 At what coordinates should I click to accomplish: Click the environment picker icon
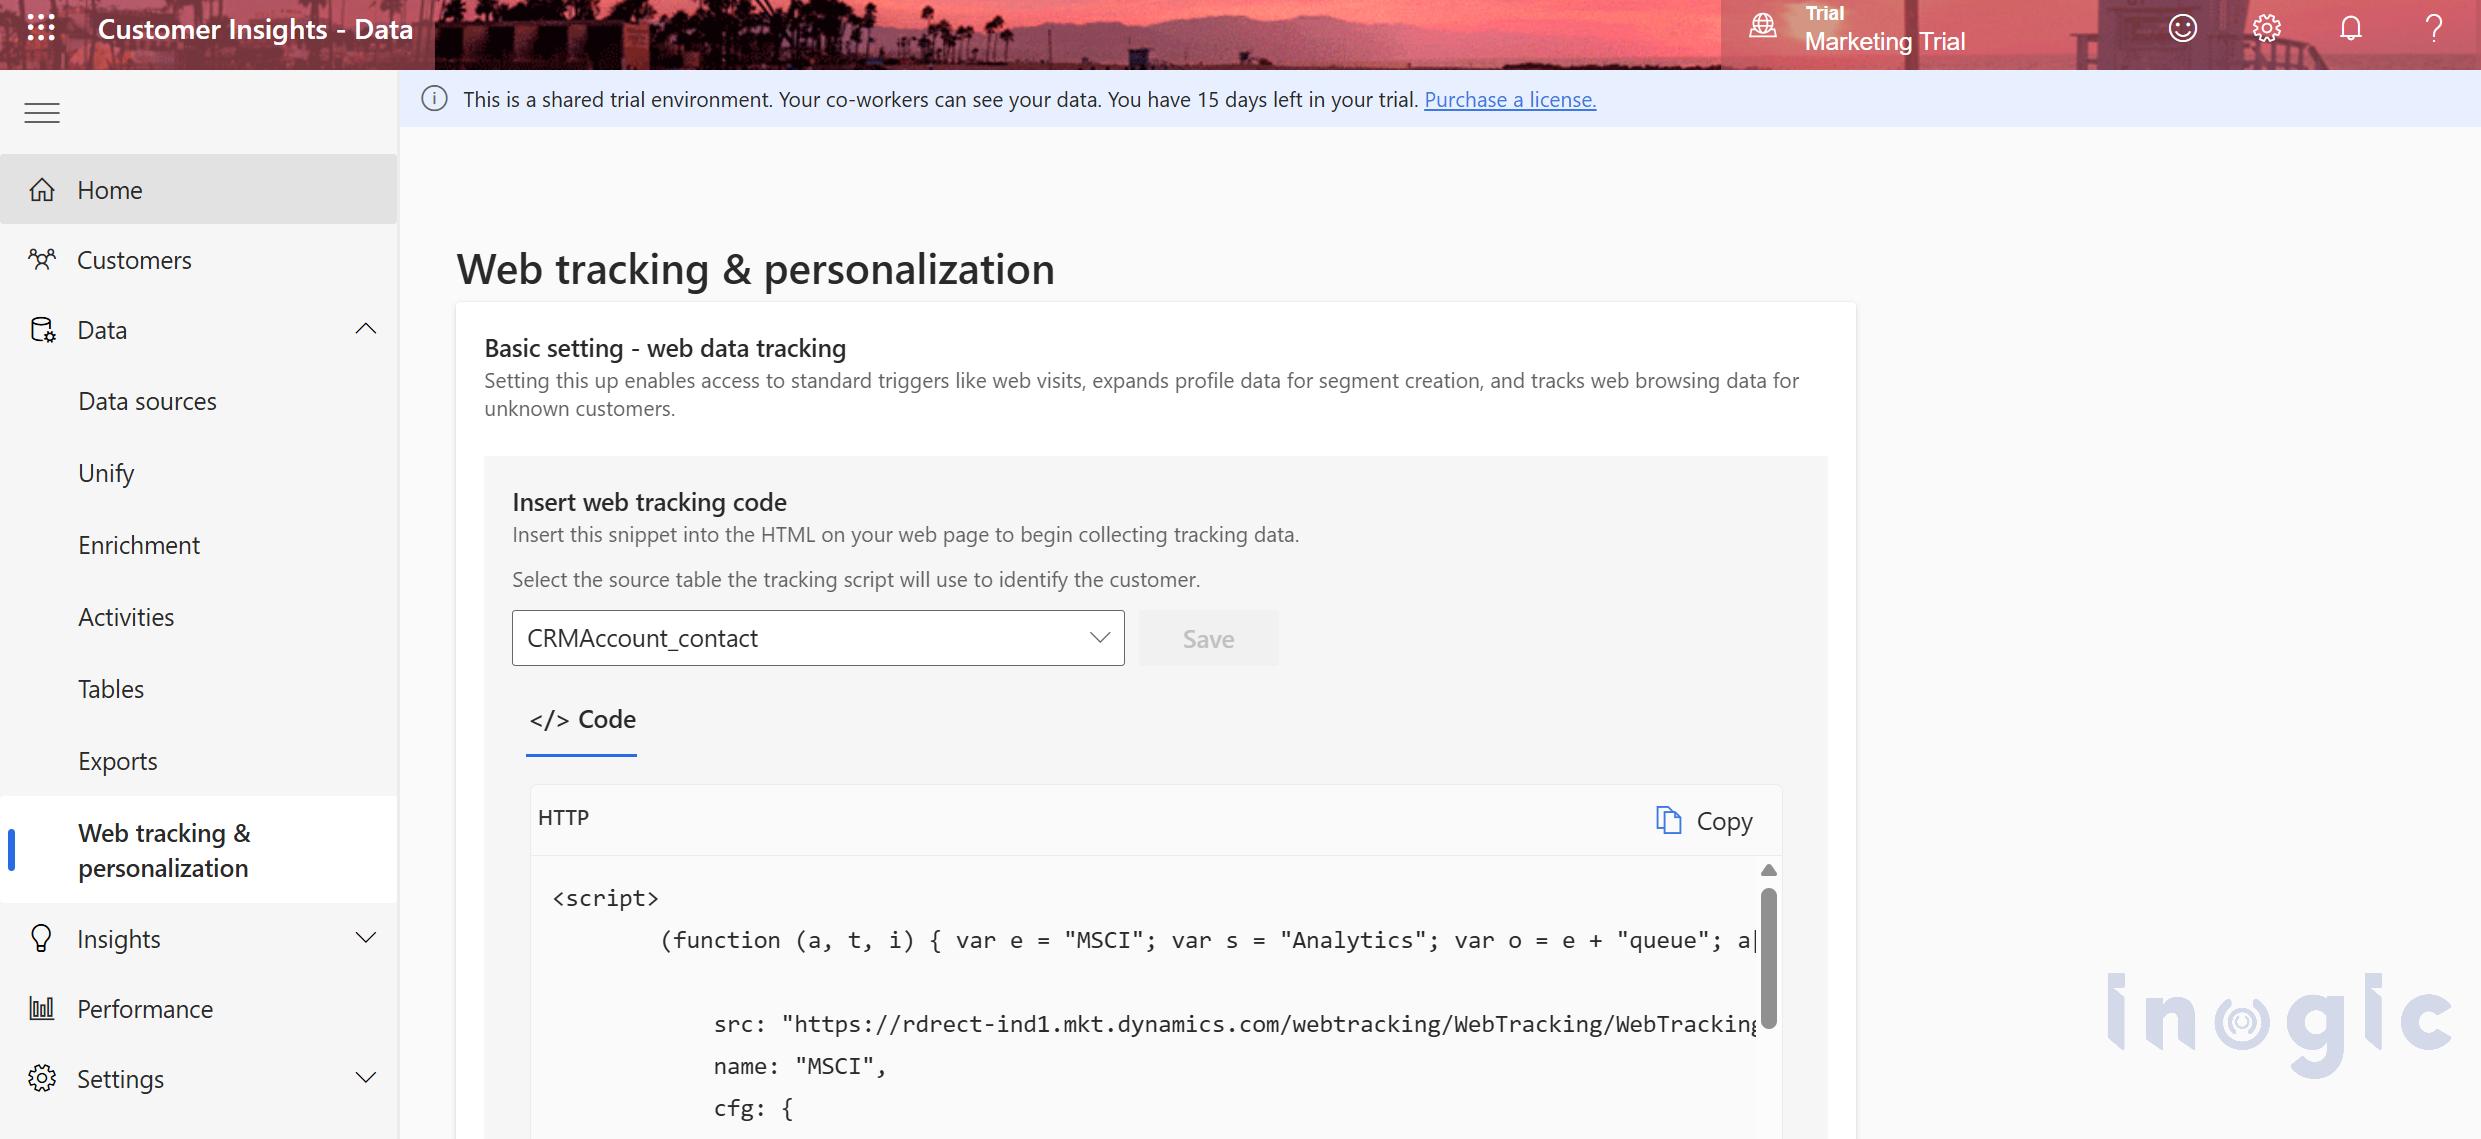pyautogui.click(x=1762, y=27)
